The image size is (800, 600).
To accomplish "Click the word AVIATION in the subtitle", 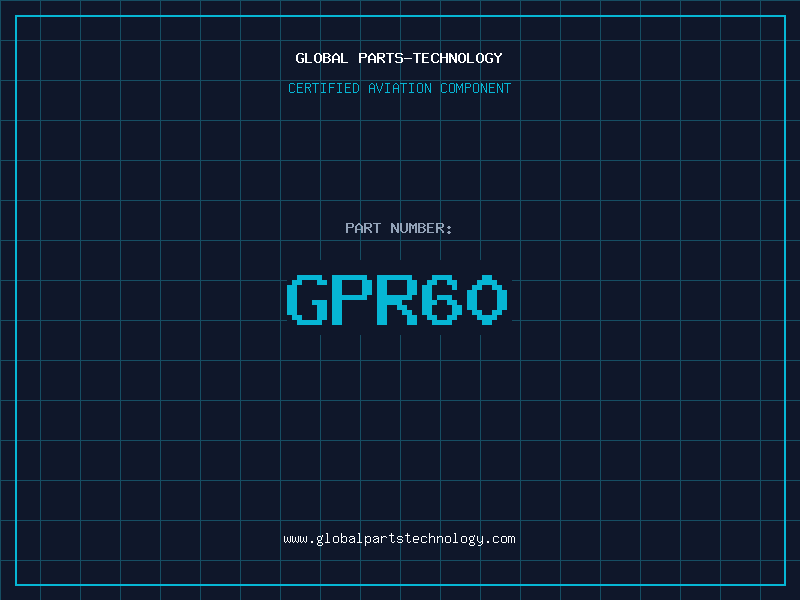I will tap(400, 88).
